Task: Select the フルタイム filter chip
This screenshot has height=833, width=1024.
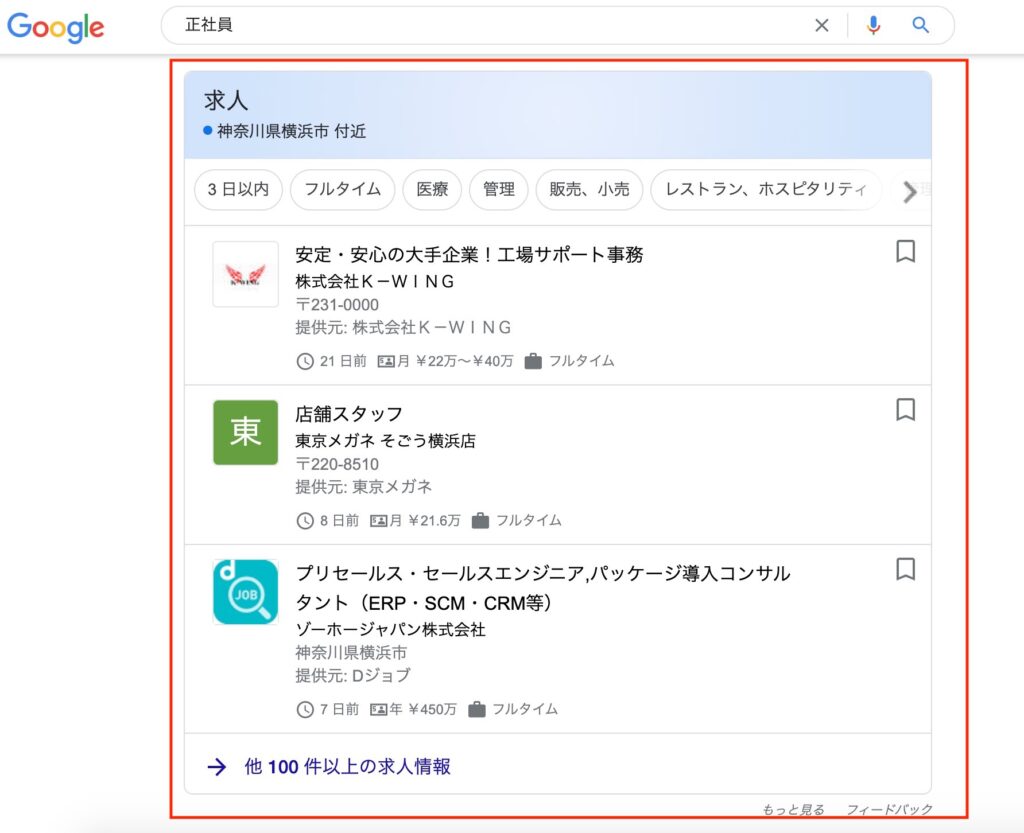Action: [x=343, y=190]
